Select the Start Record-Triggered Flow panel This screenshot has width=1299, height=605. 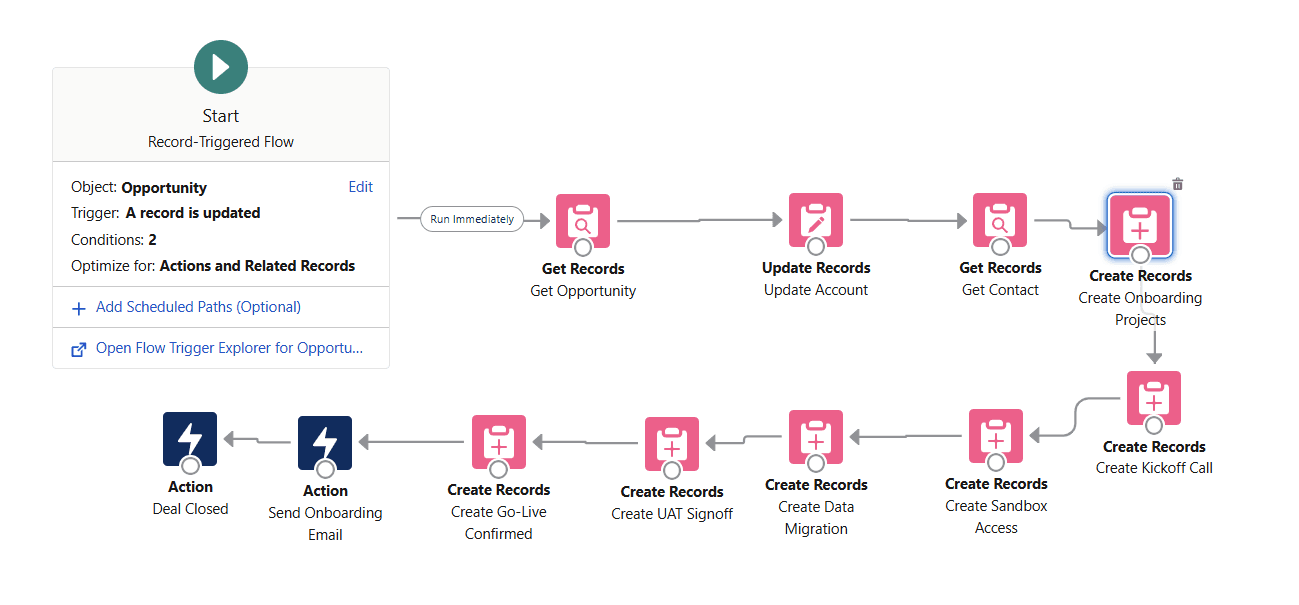tap(220, 115)
